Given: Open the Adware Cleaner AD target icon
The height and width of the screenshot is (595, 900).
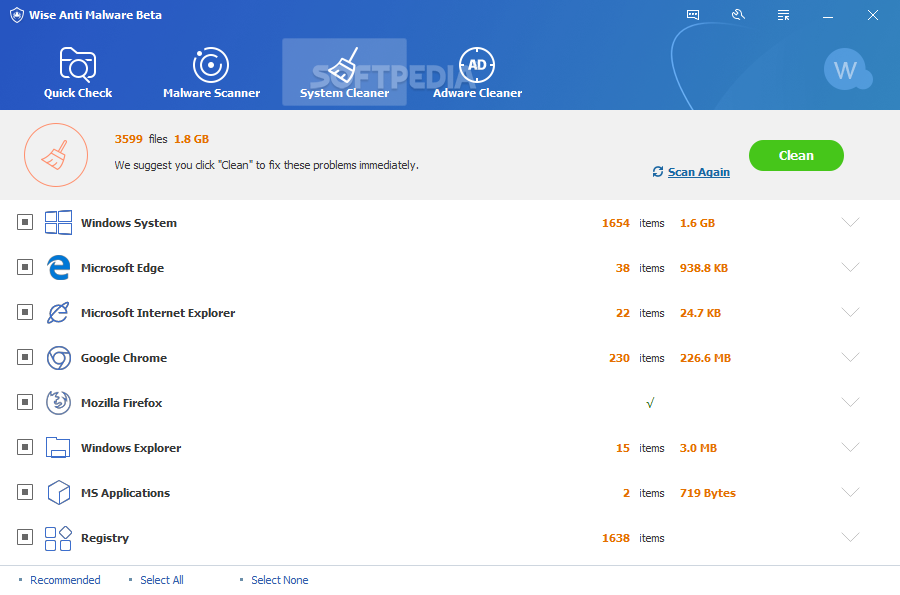Looking at the screenshot, I should click(x=477, y=64).
